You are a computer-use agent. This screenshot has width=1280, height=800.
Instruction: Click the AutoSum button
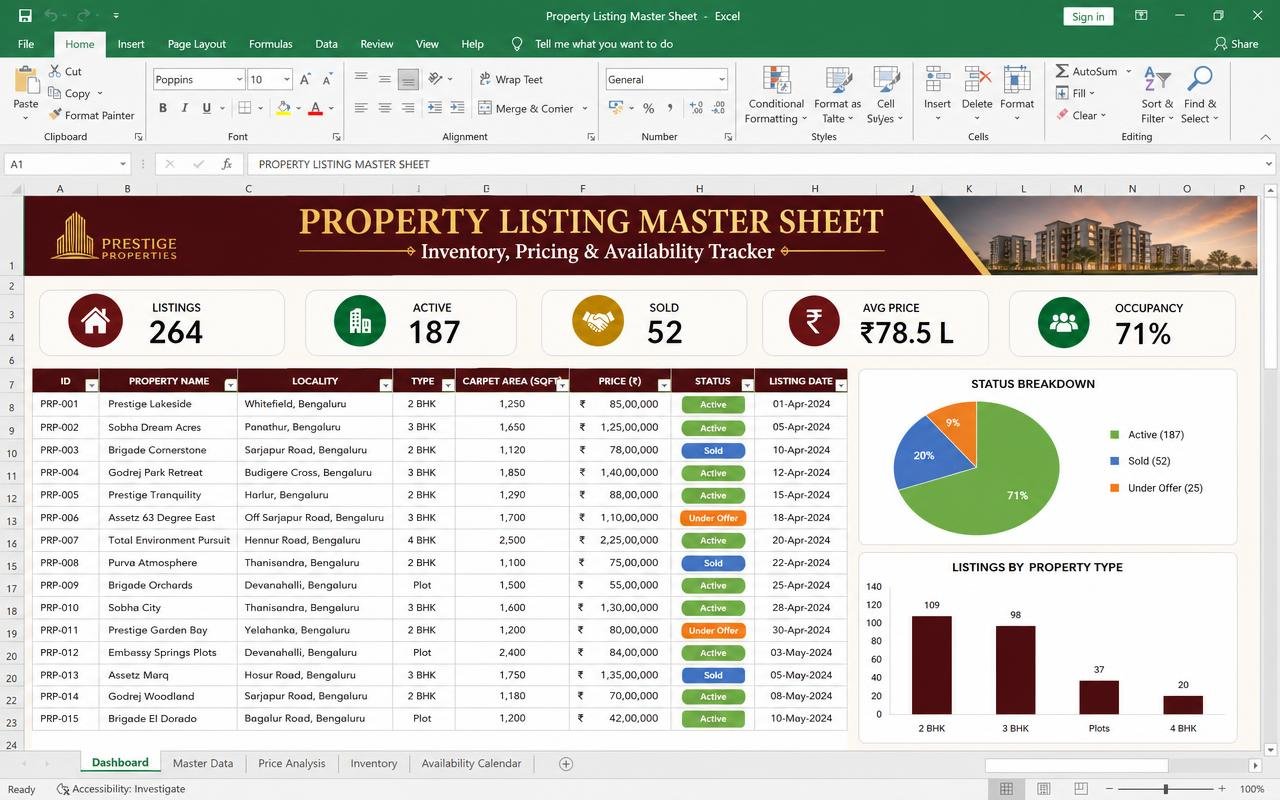[x=1094, y=71]
